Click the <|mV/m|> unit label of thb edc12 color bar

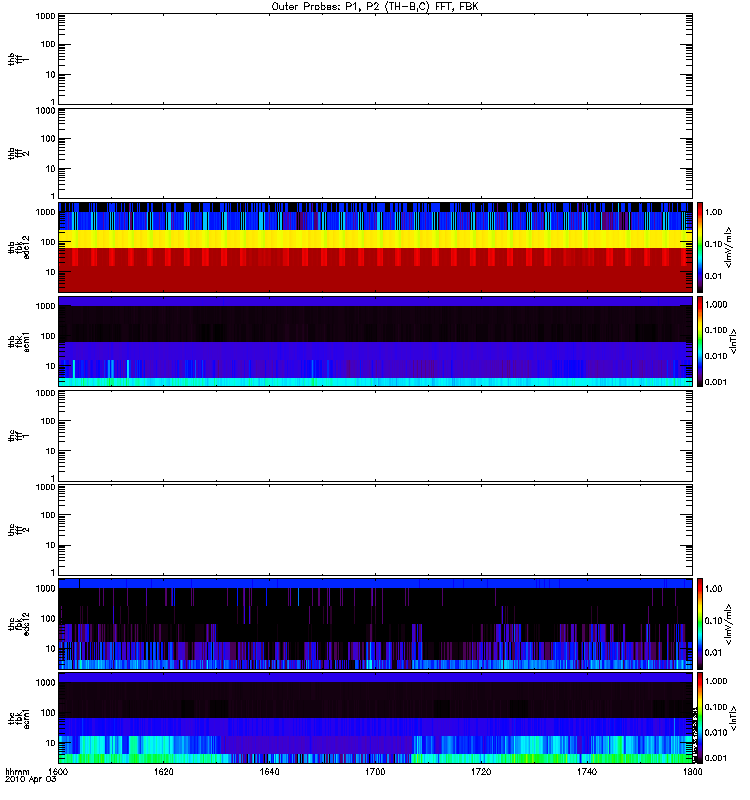click(x=729, y=247)
